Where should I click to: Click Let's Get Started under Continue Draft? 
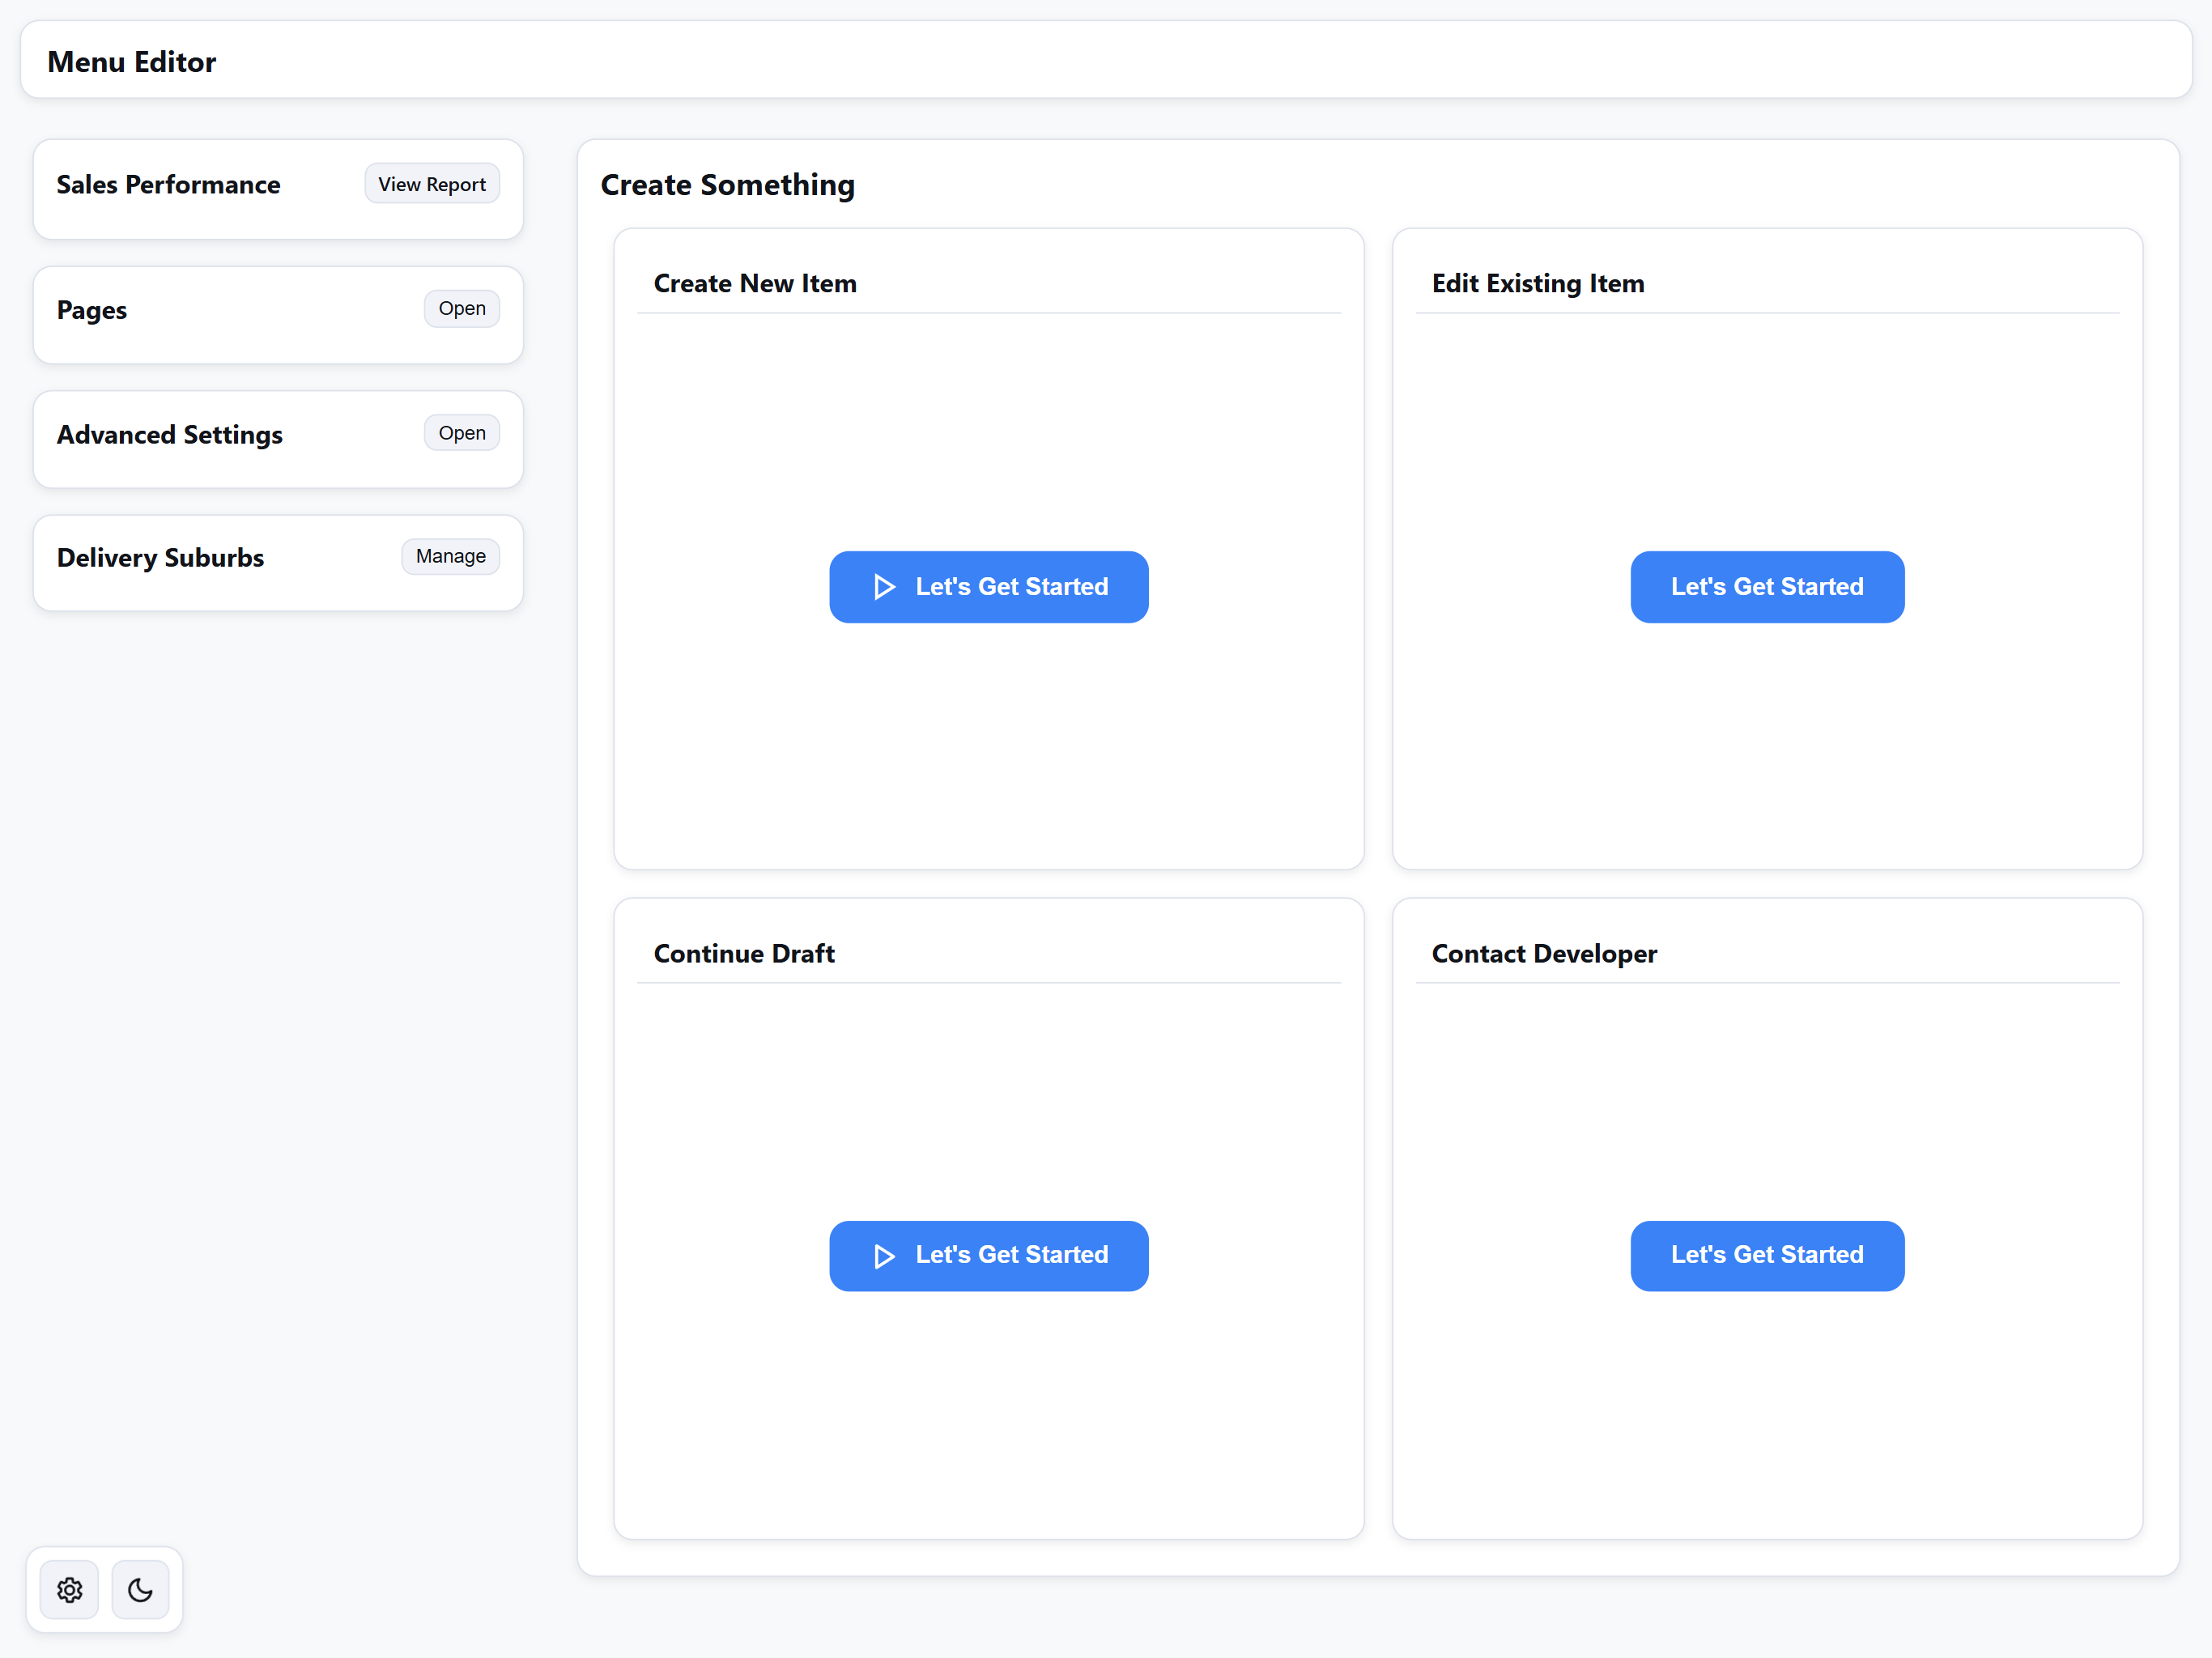coord(1011,1255)
